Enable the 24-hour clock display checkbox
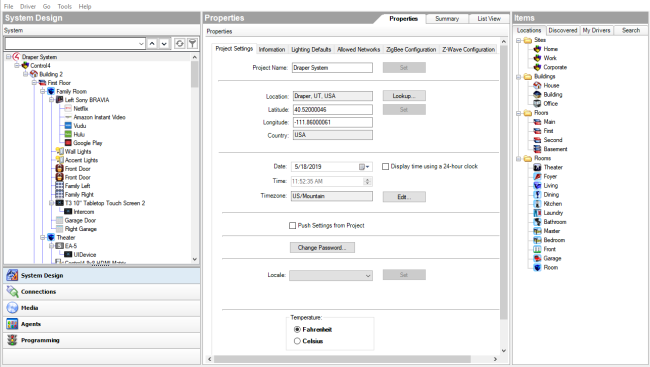 [x=386, y=166]
